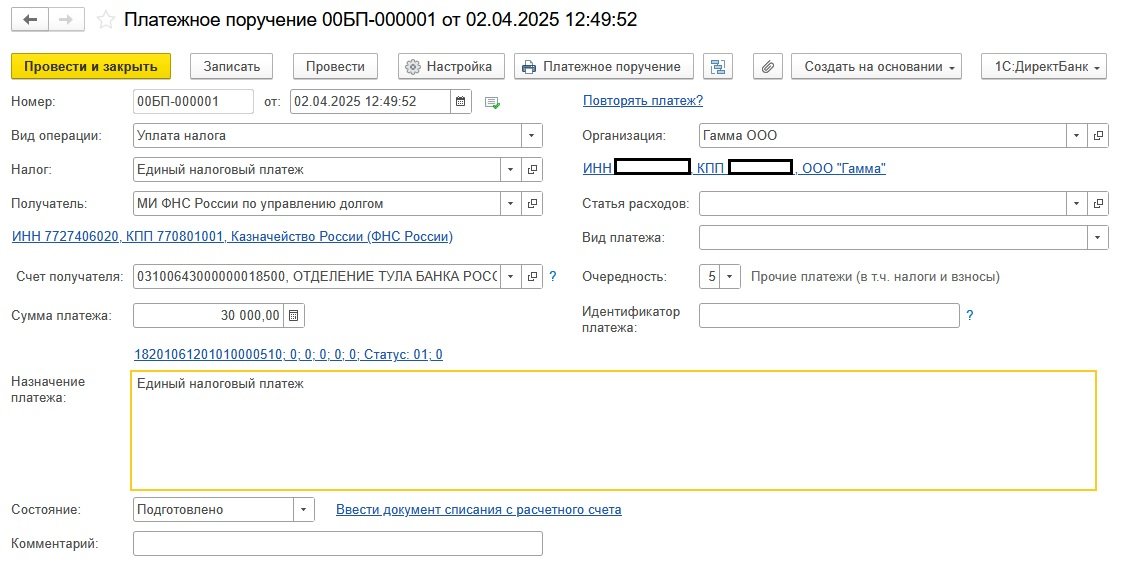Click the document posted status icon
The image size is (1138, 574).
491,102
